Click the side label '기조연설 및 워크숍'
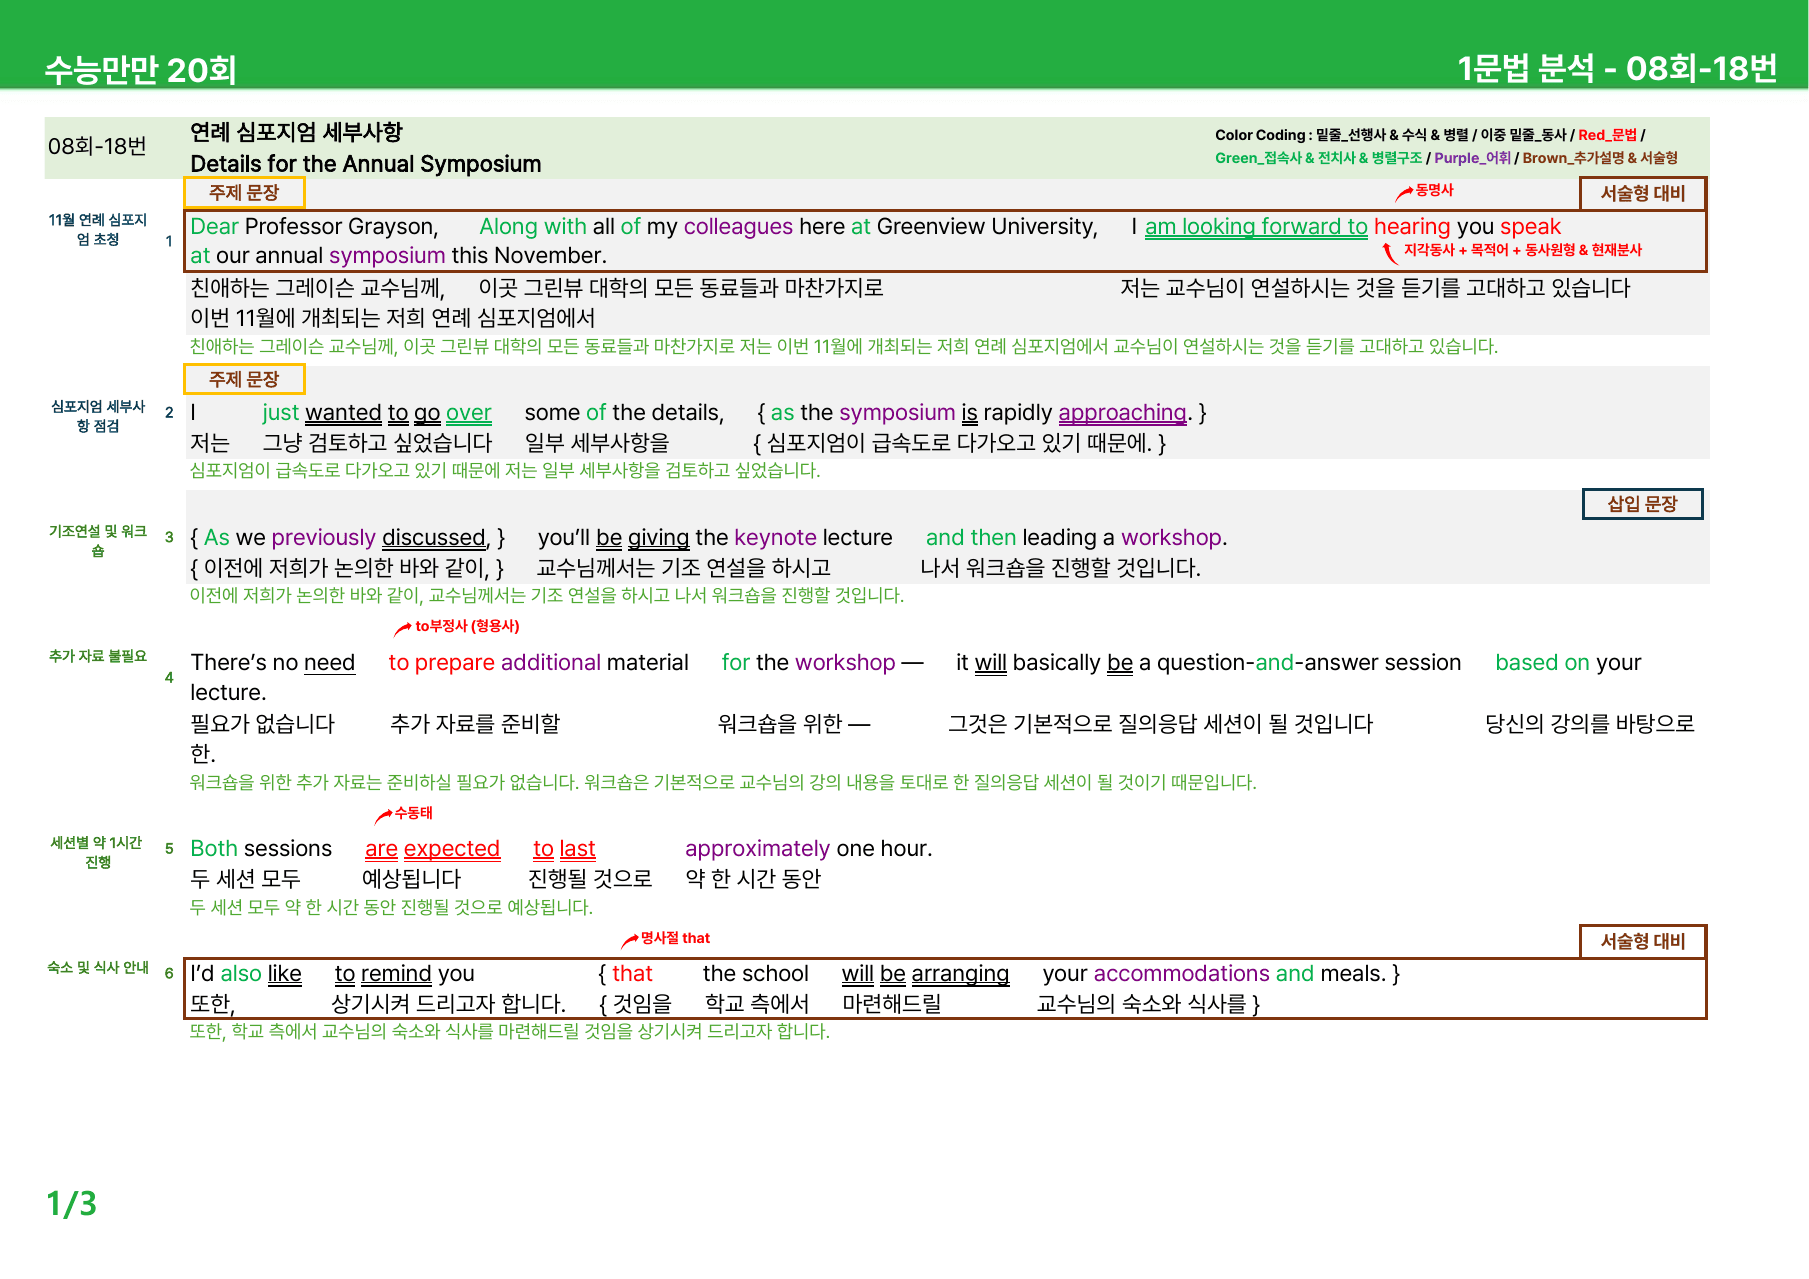Screen dimensions: 1809x1279 (98, 541)
